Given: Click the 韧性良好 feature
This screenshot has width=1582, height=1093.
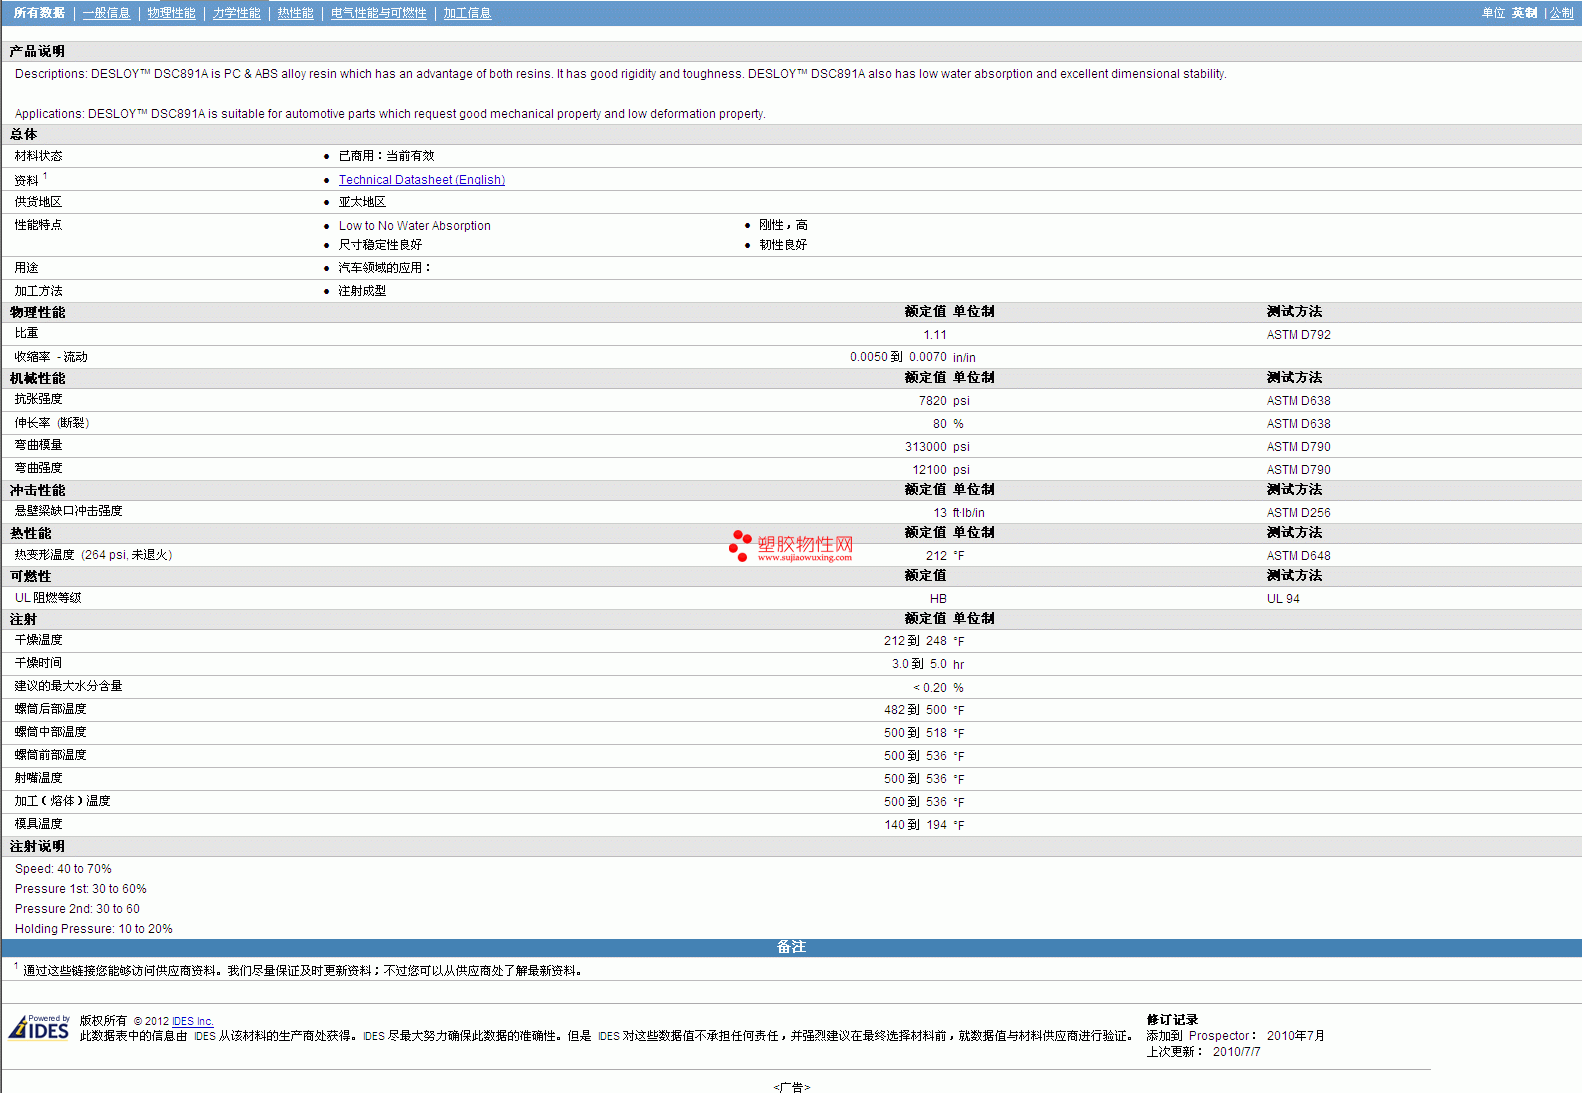Looking at the screenshot, I should [783, 245].
